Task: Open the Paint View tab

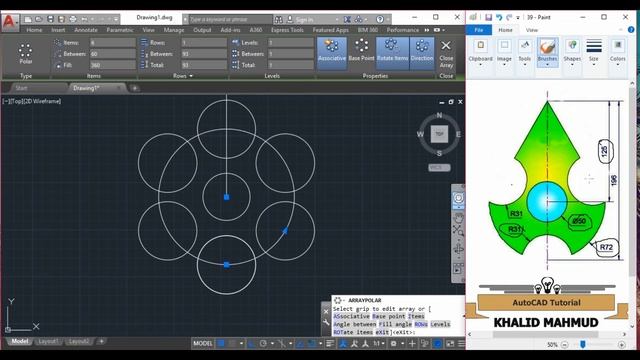Action: coord(532,30)
